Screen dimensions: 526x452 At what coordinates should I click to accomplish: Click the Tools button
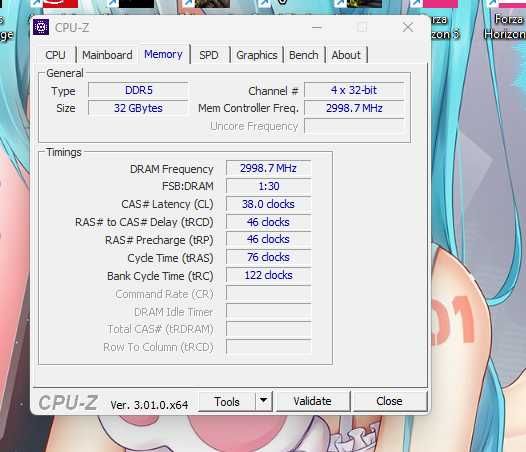tap(227, 401)
